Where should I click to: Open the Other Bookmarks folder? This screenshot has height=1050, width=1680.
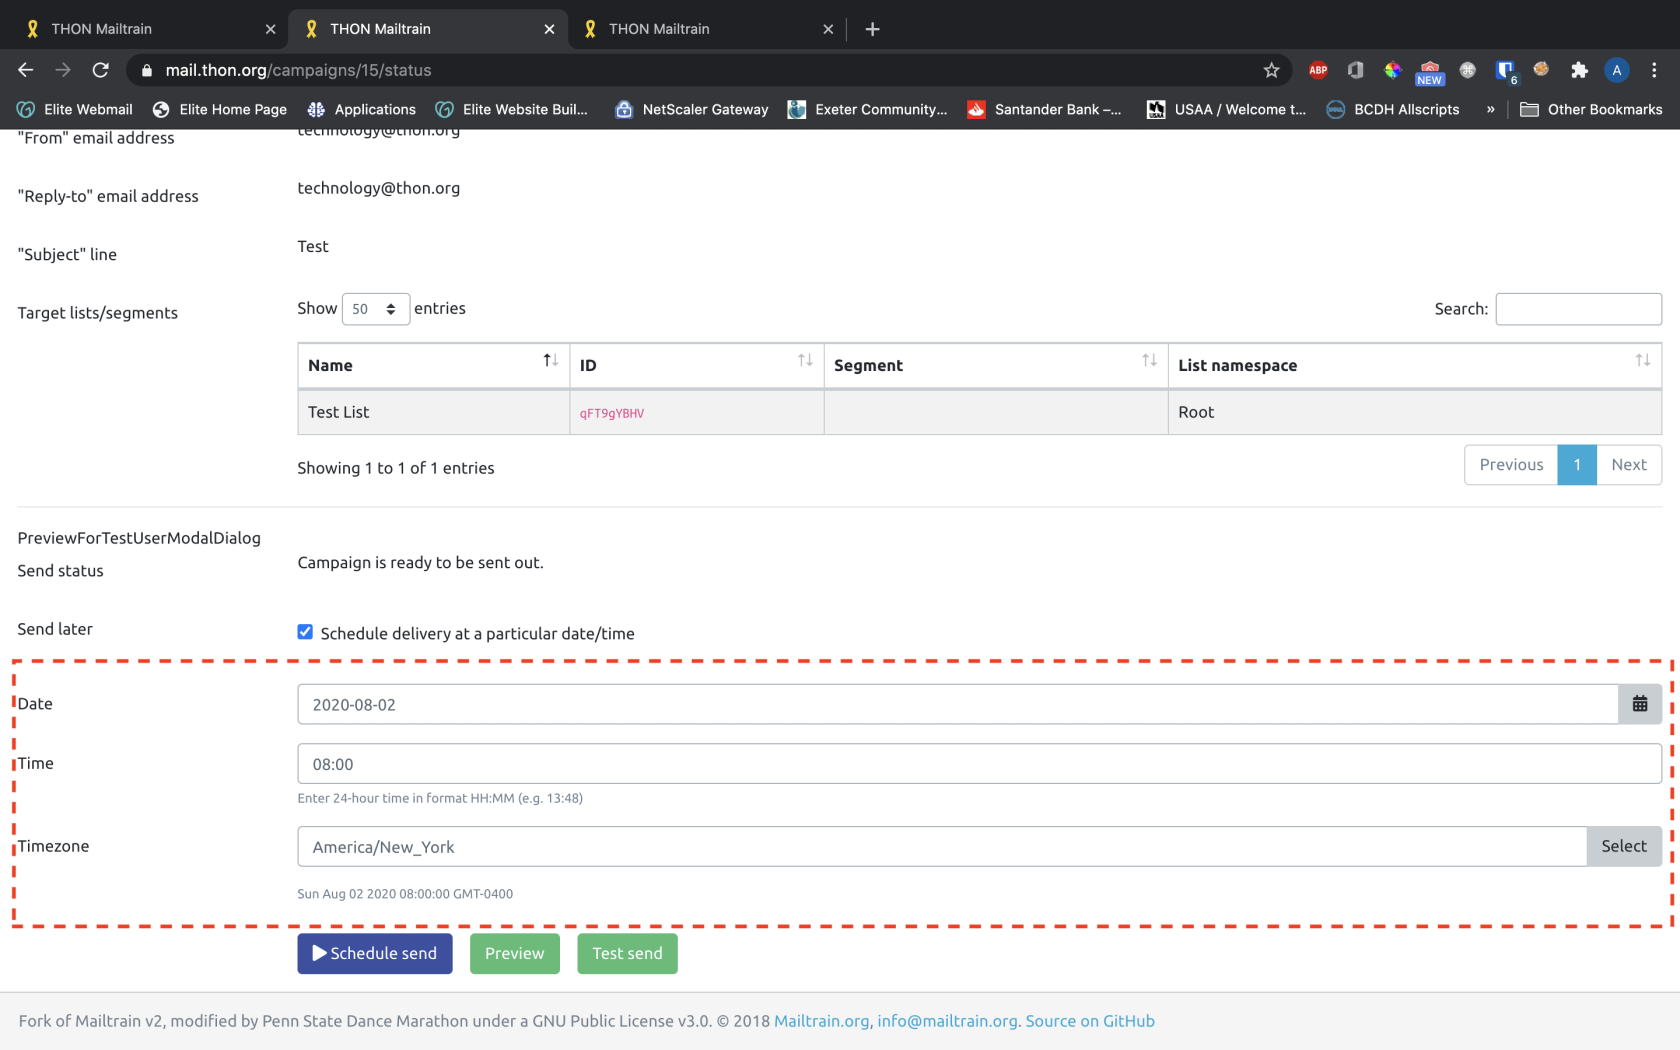(x=1591, y=109)
